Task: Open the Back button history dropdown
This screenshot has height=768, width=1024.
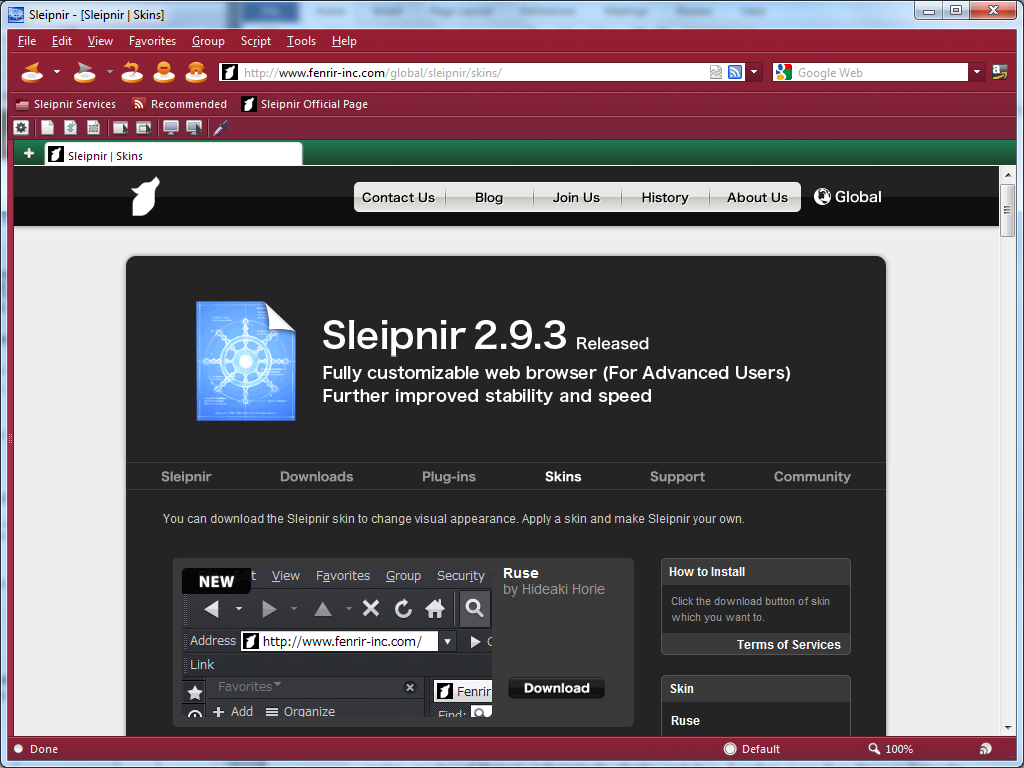Action: [x=55, y=72]
